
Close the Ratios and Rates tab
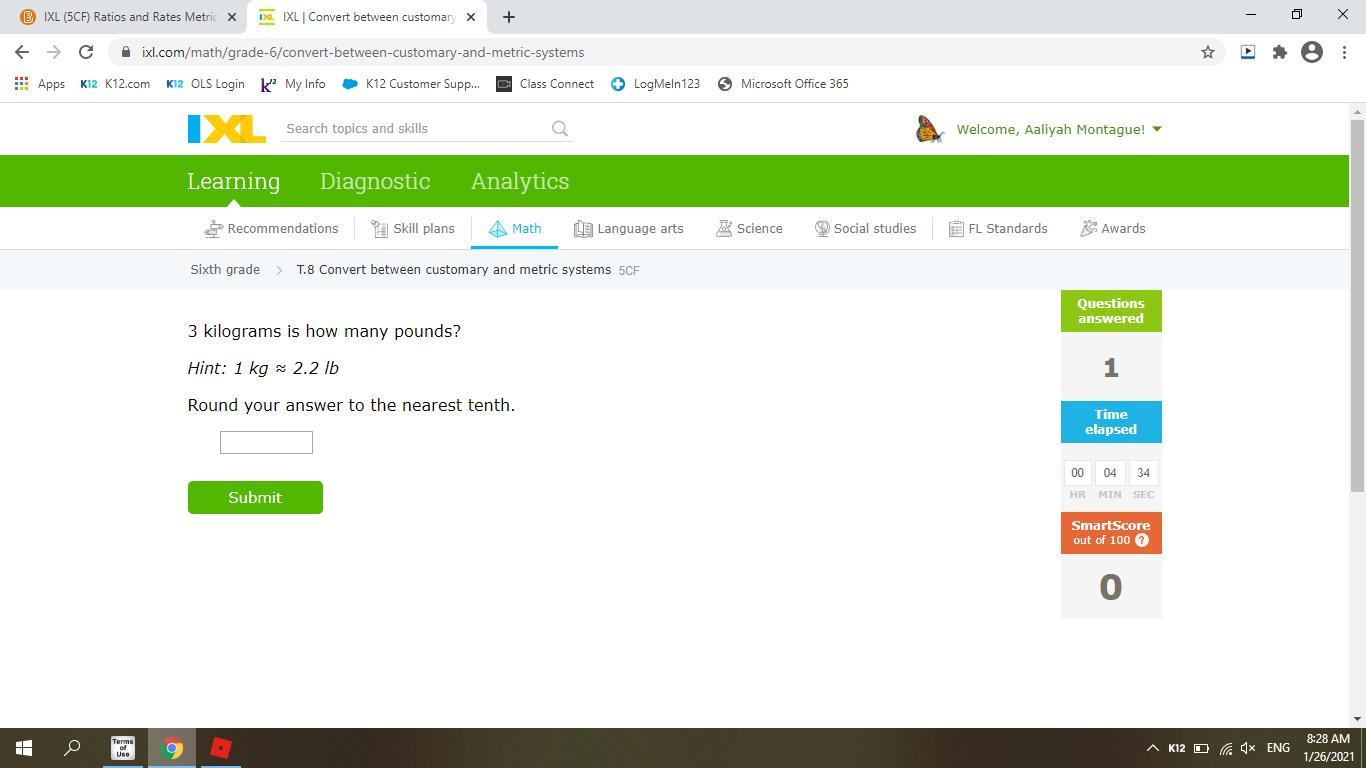pos(233,17)
